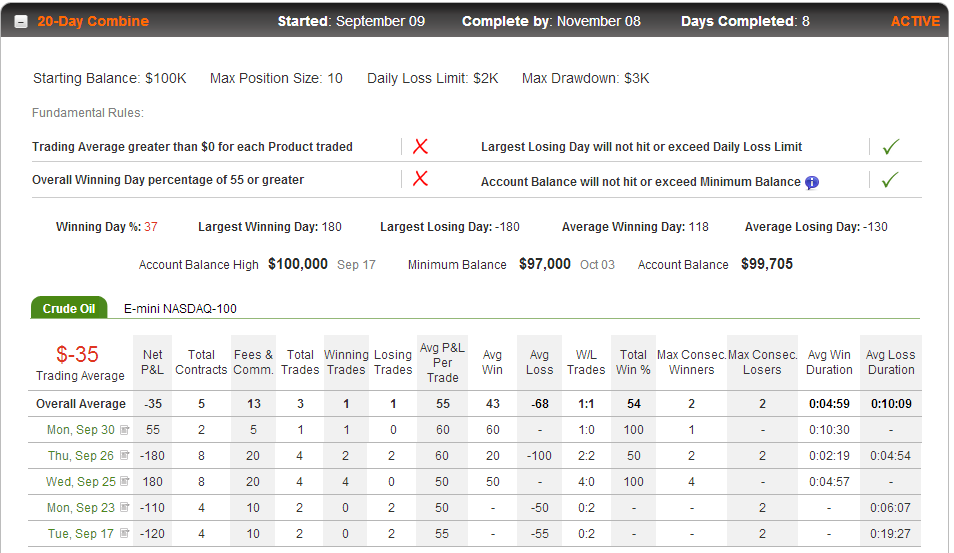
Task: Click the W/L Trades column header
Action: tap(586, 362)
